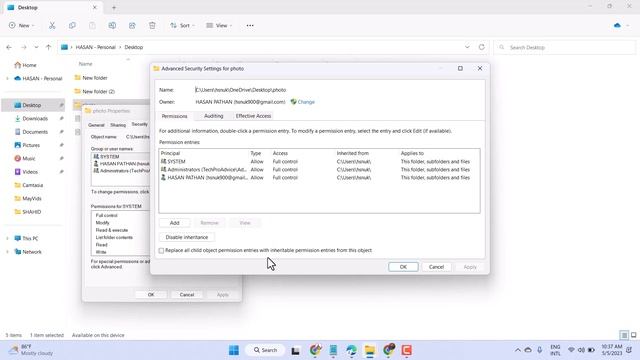Go back with the Back arrow
Image resolution: width=640 pixels, height=360 pixels.
[x=9, y=47]
